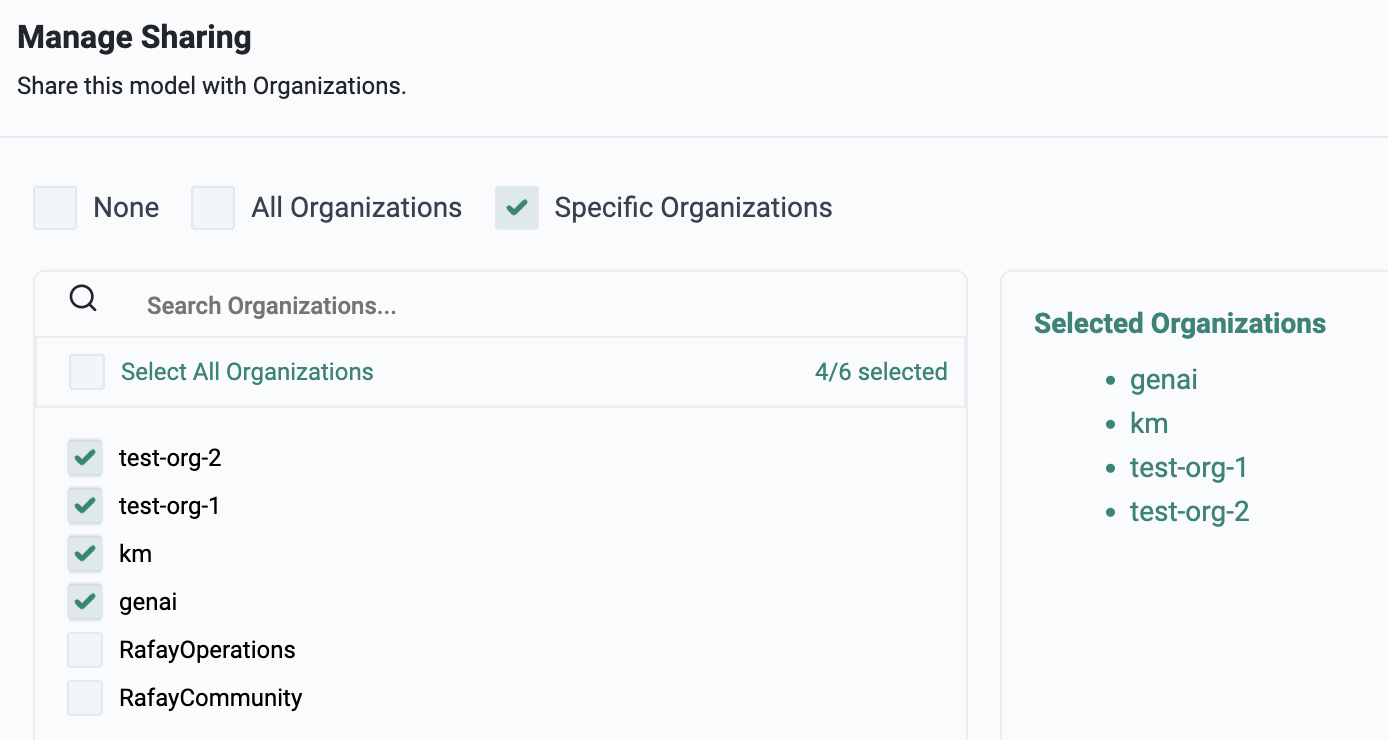
Task: Click the RafayCommunity label text
Action: coord(210,698)
